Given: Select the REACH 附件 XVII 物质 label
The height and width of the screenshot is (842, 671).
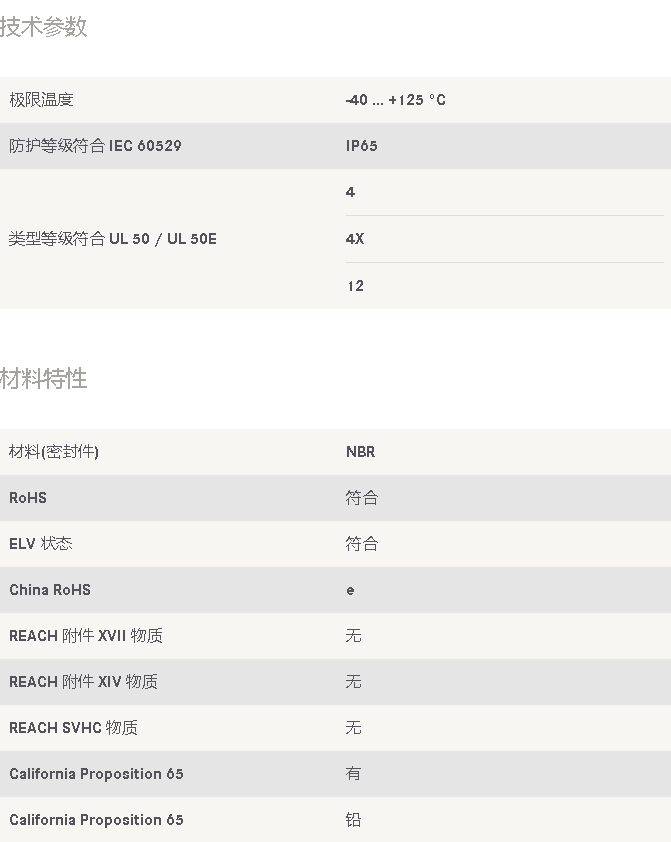Looking at the screenshot, I should click(86, 636).
